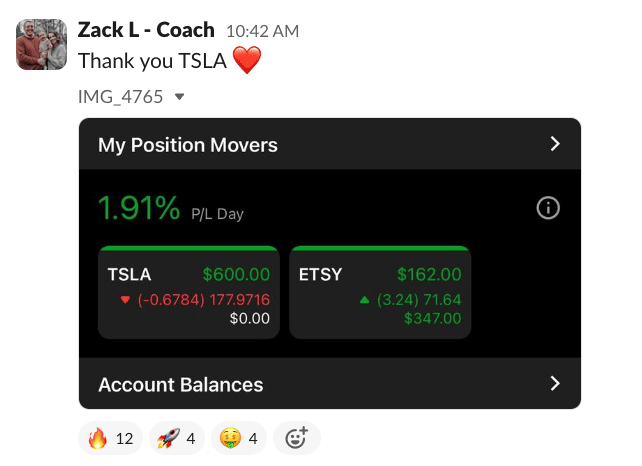
Task: Expand My Position Movers via its chevron
Action: (x=556, y=144)
